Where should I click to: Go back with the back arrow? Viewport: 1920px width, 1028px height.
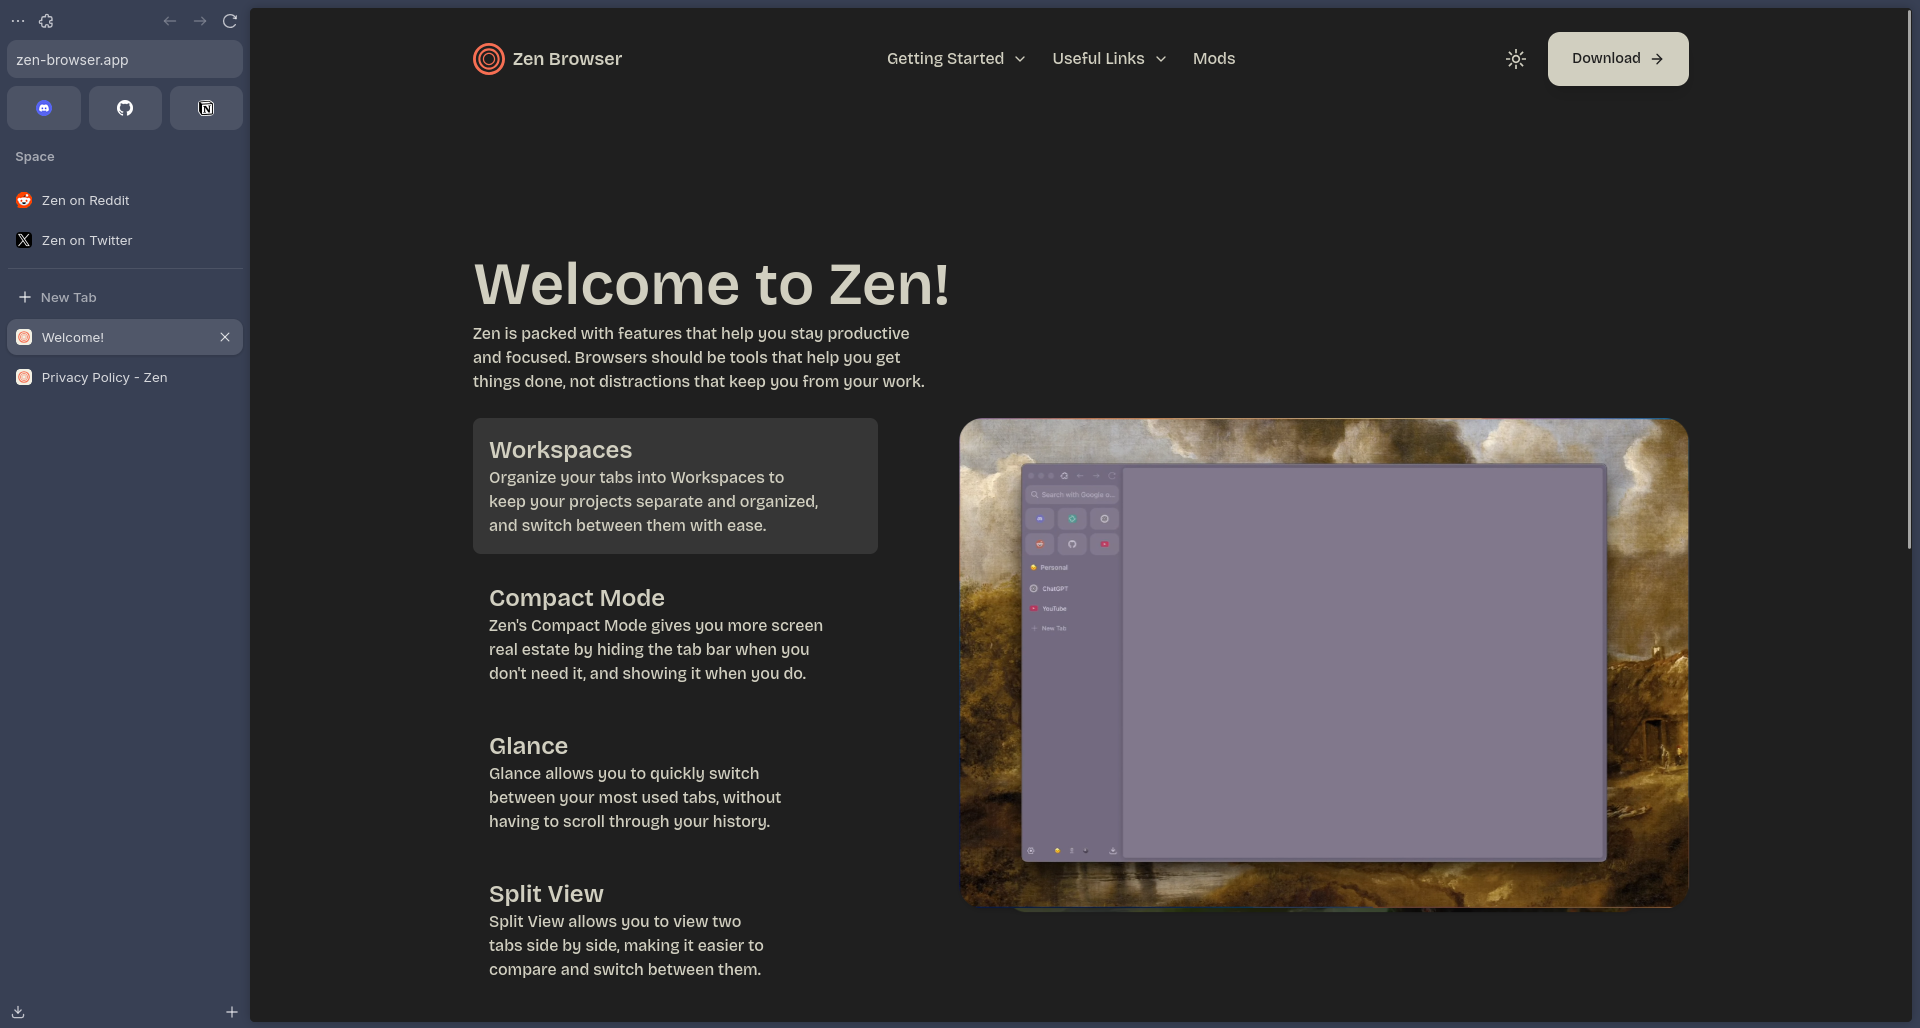point(170,21)
